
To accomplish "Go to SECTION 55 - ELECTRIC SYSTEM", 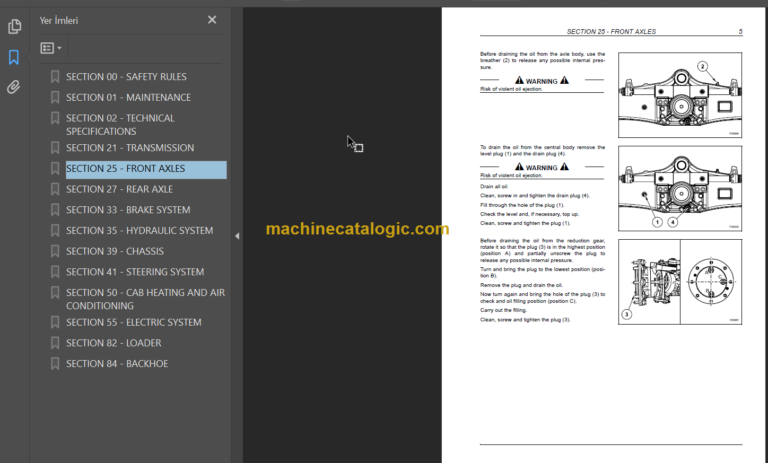I will pyautogui.click(x=134, y=322).
